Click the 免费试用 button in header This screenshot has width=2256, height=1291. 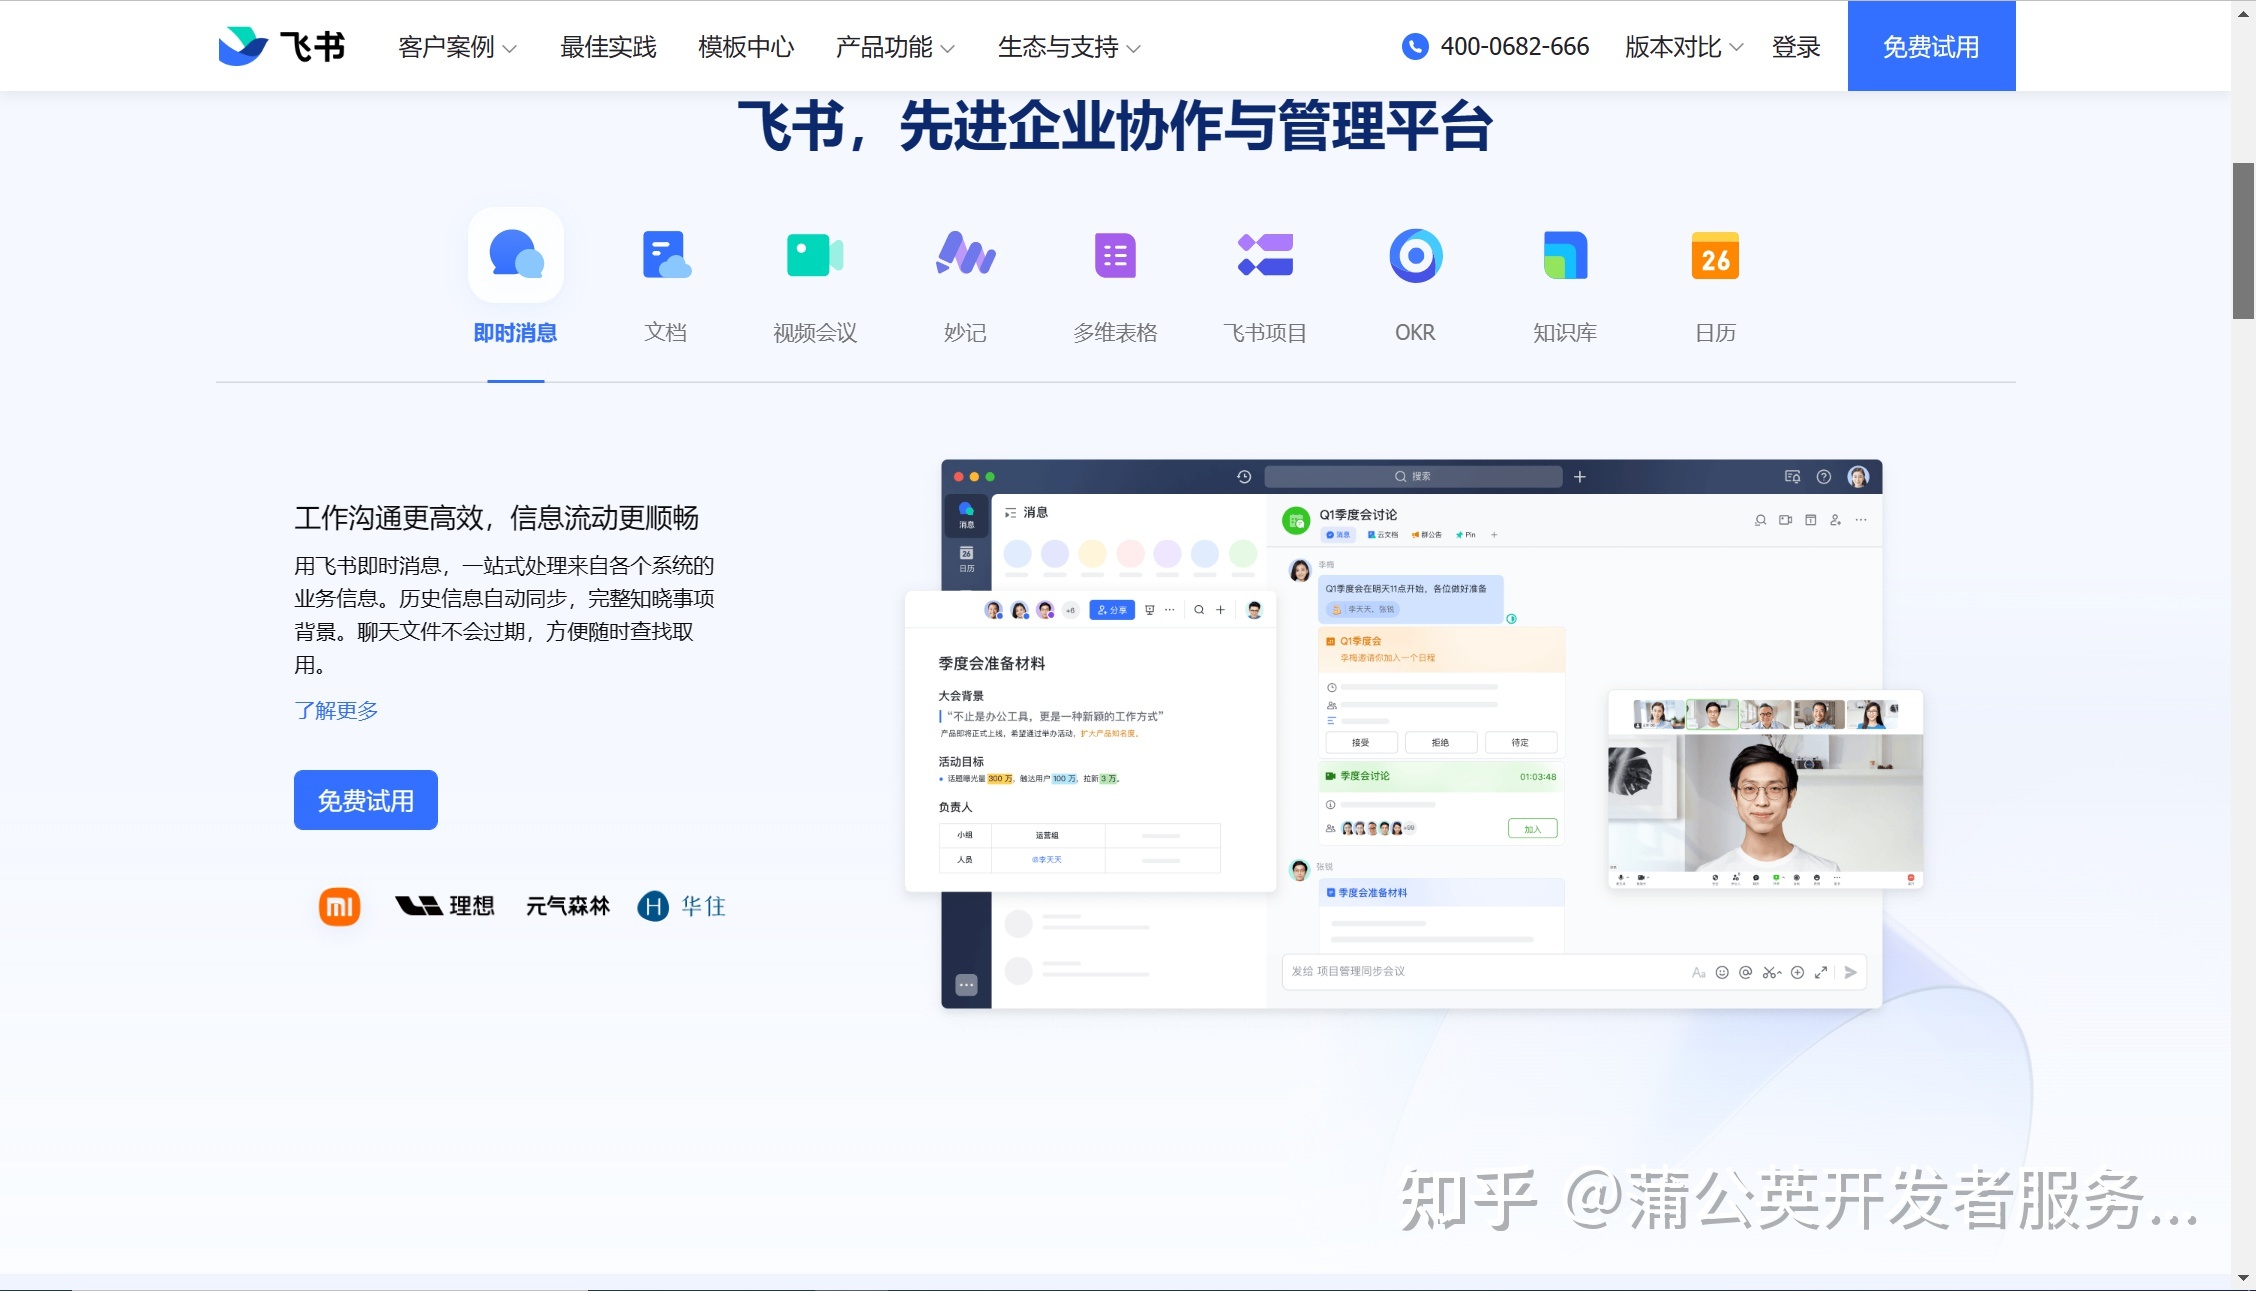click(1931, 46)
